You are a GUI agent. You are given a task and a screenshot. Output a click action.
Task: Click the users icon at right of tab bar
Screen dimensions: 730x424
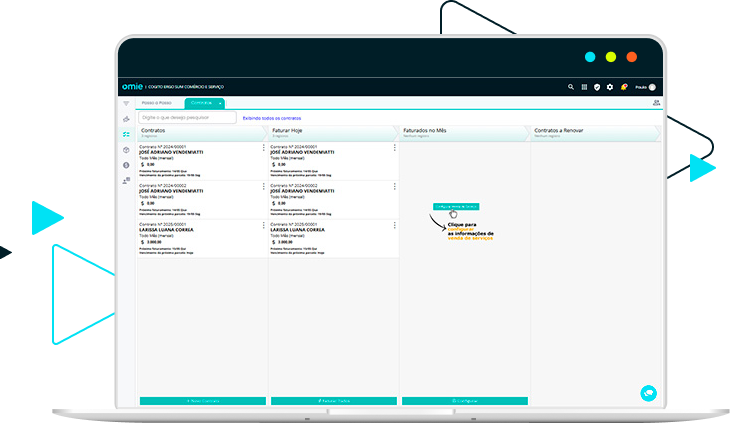point(656,103)
